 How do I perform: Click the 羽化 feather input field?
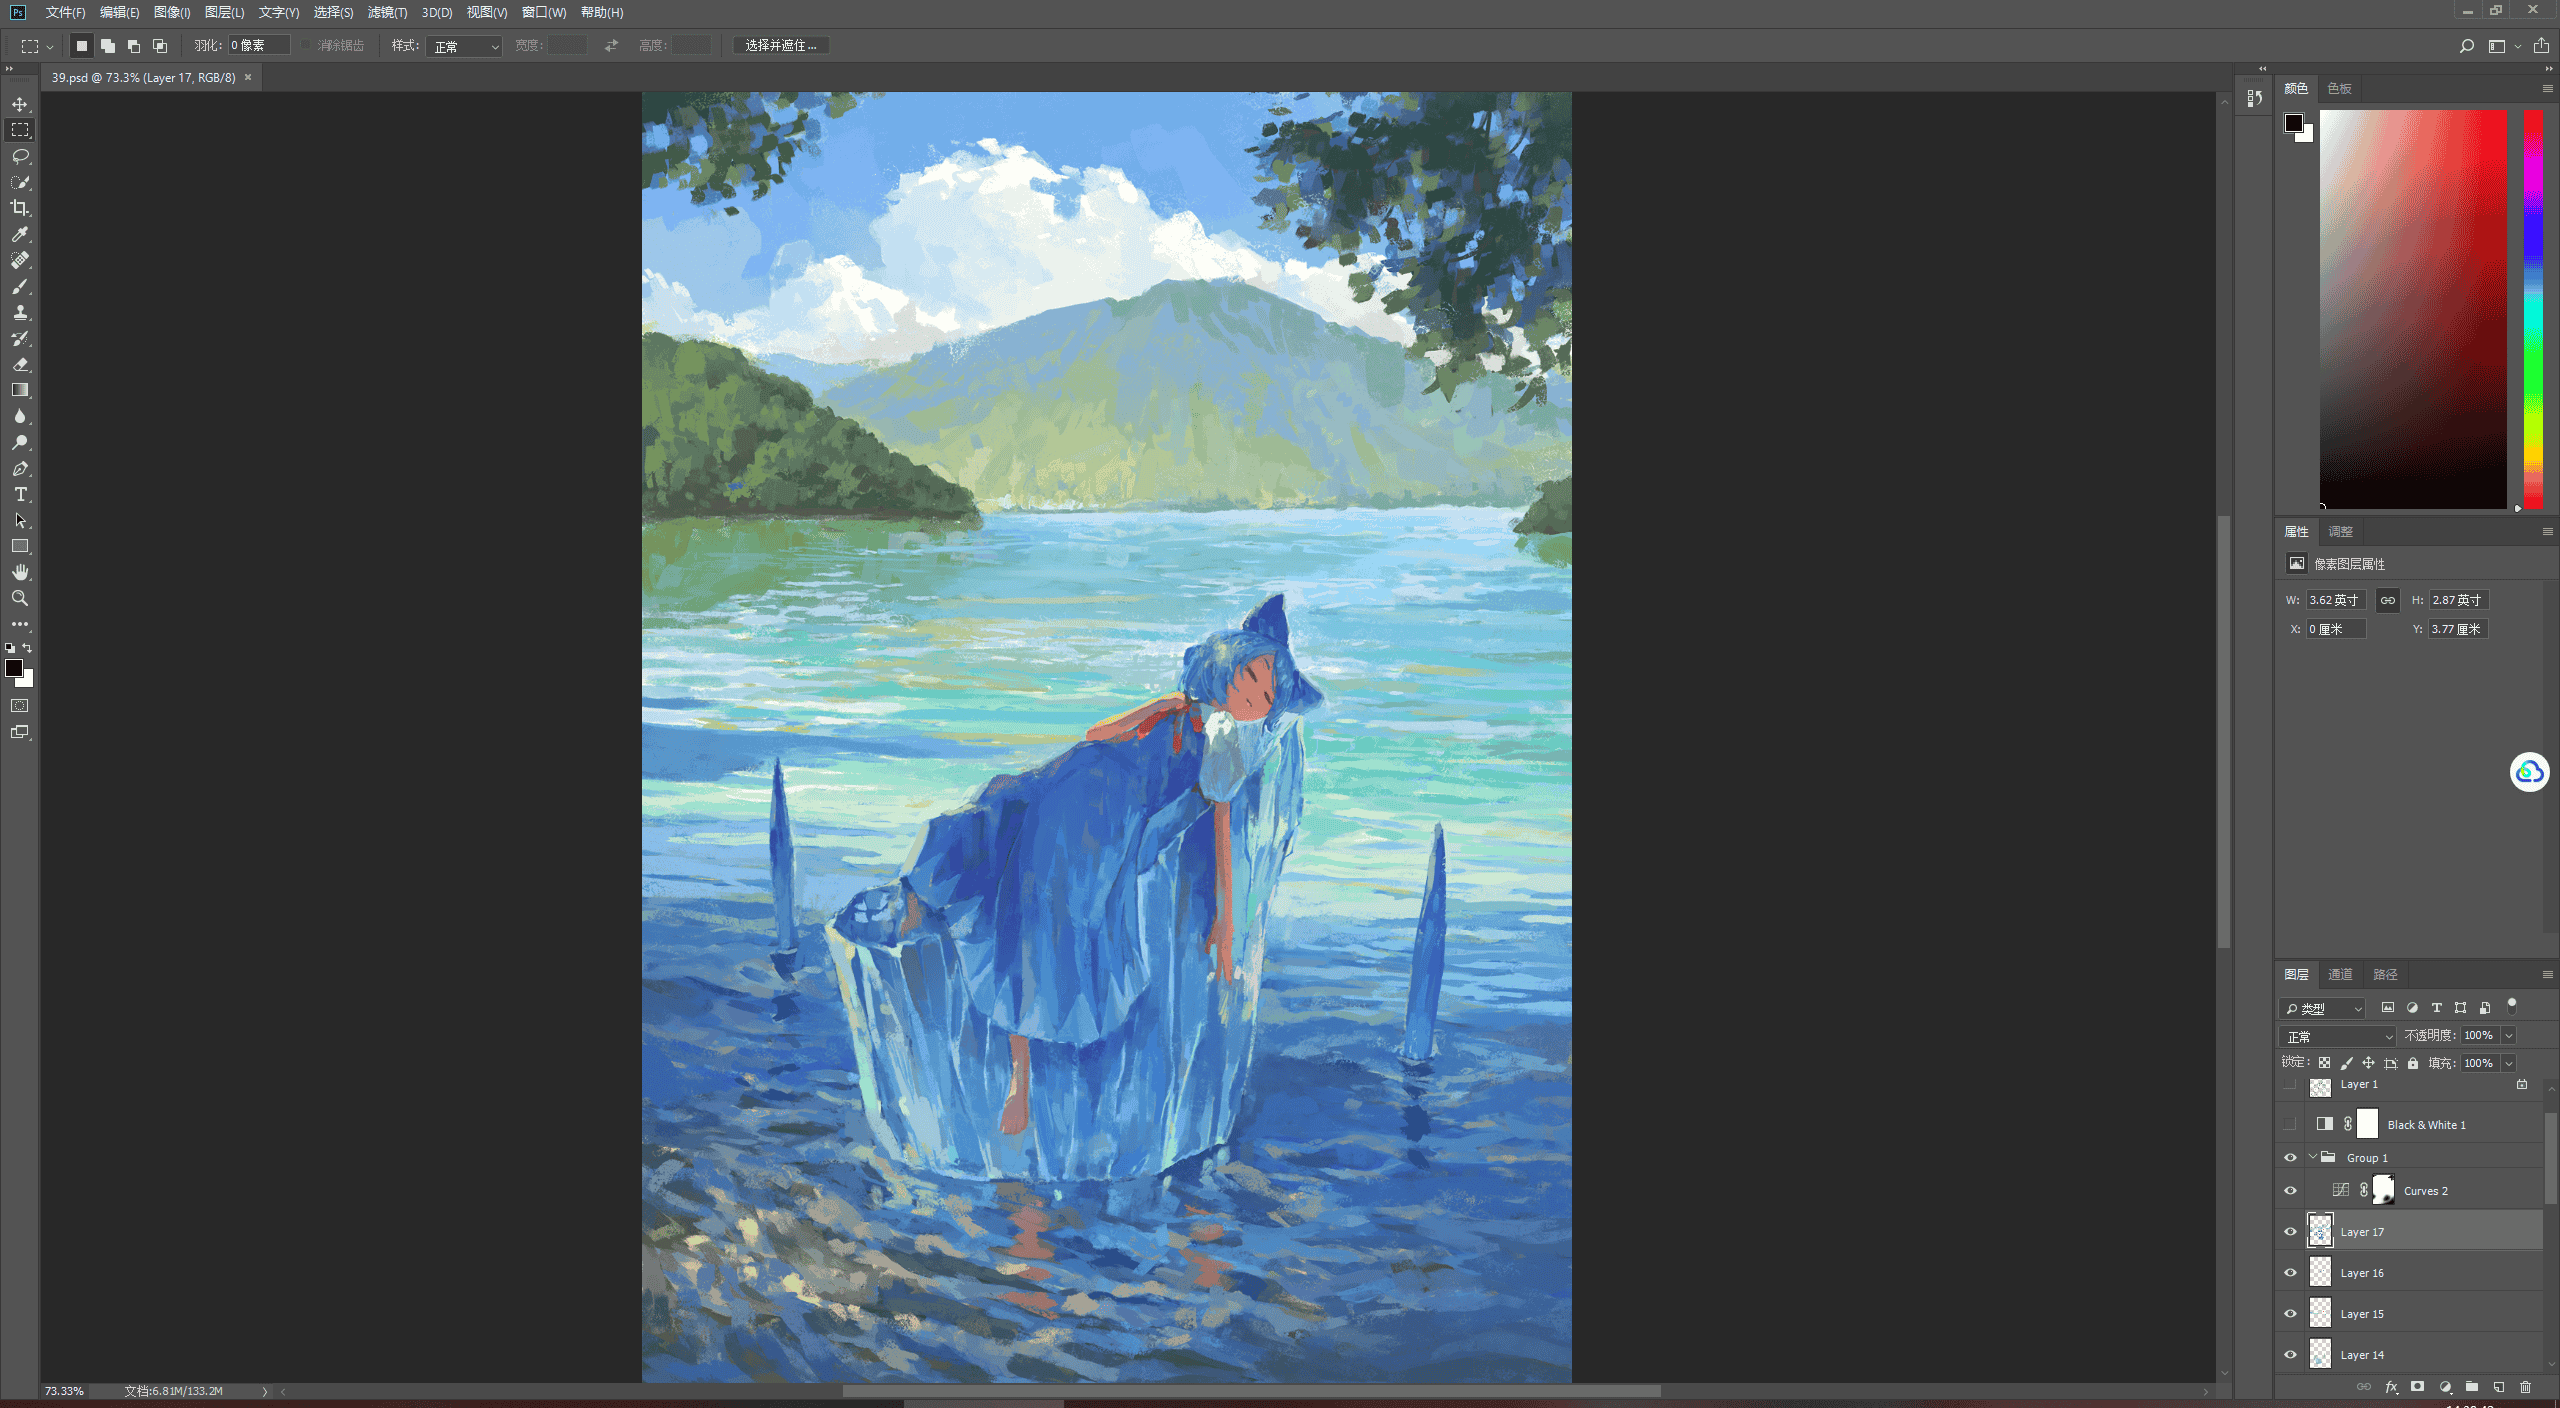258,46
